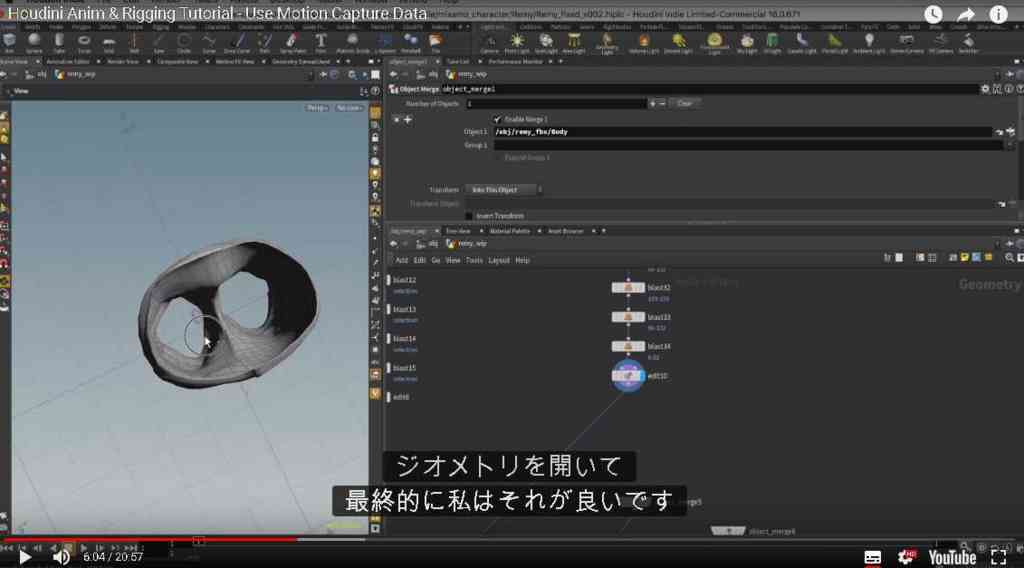Toggle the Invert Transform checkbox
This screenshot has width=1024, height=568.
468,216
